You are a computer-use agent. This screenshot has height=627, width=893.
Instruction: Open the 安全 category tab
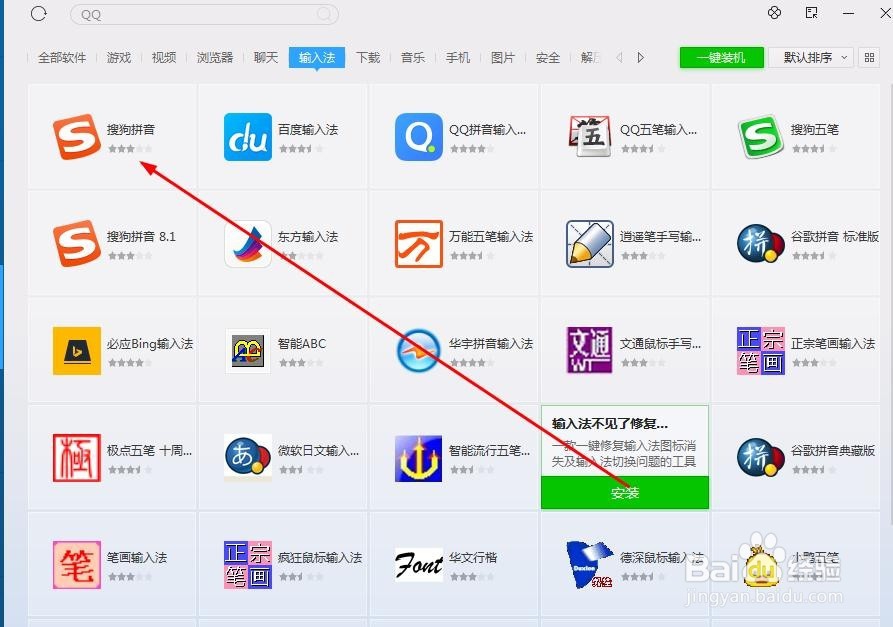548,58
